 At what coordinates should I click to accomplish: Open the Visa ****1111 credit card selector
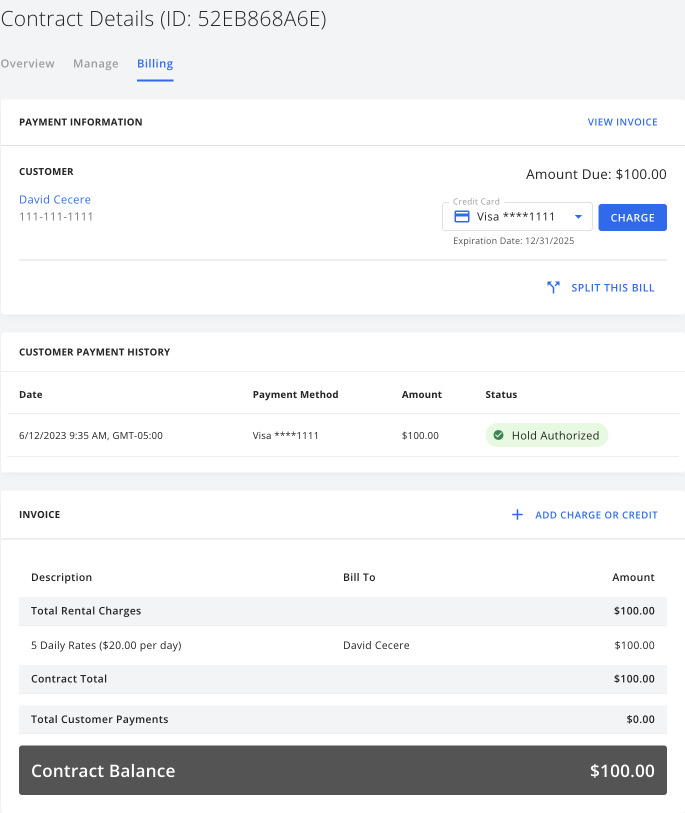tap(517, 217)
